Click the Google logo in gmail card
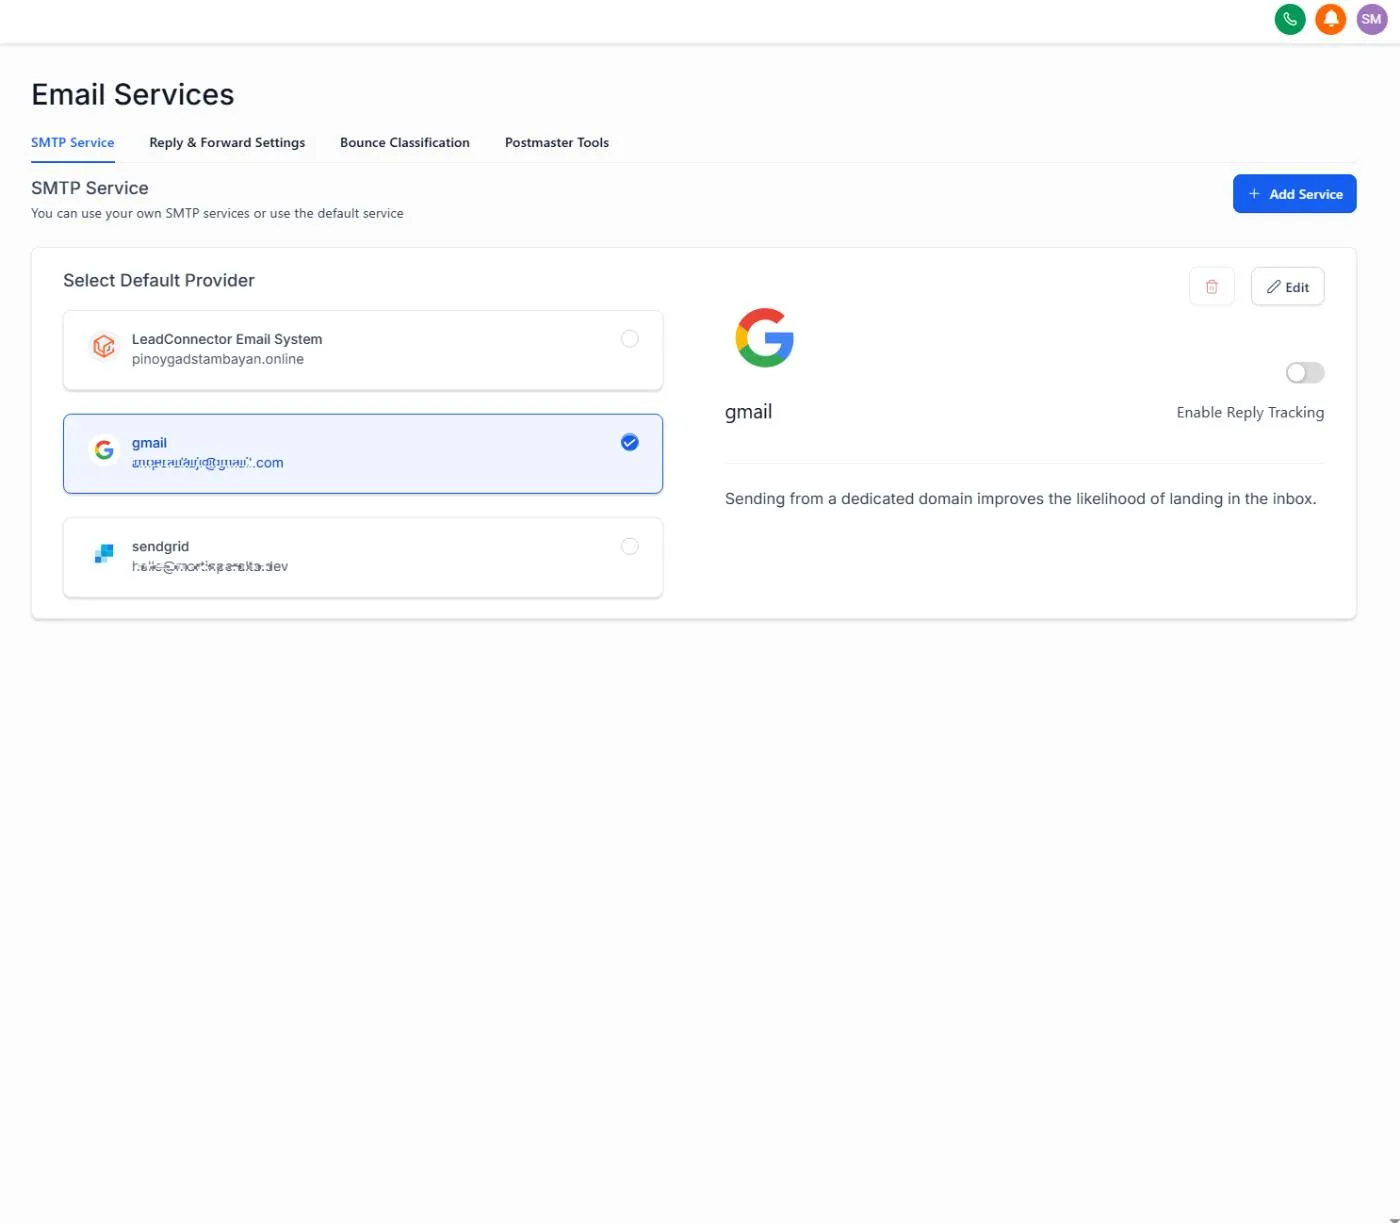 (104, 450)
